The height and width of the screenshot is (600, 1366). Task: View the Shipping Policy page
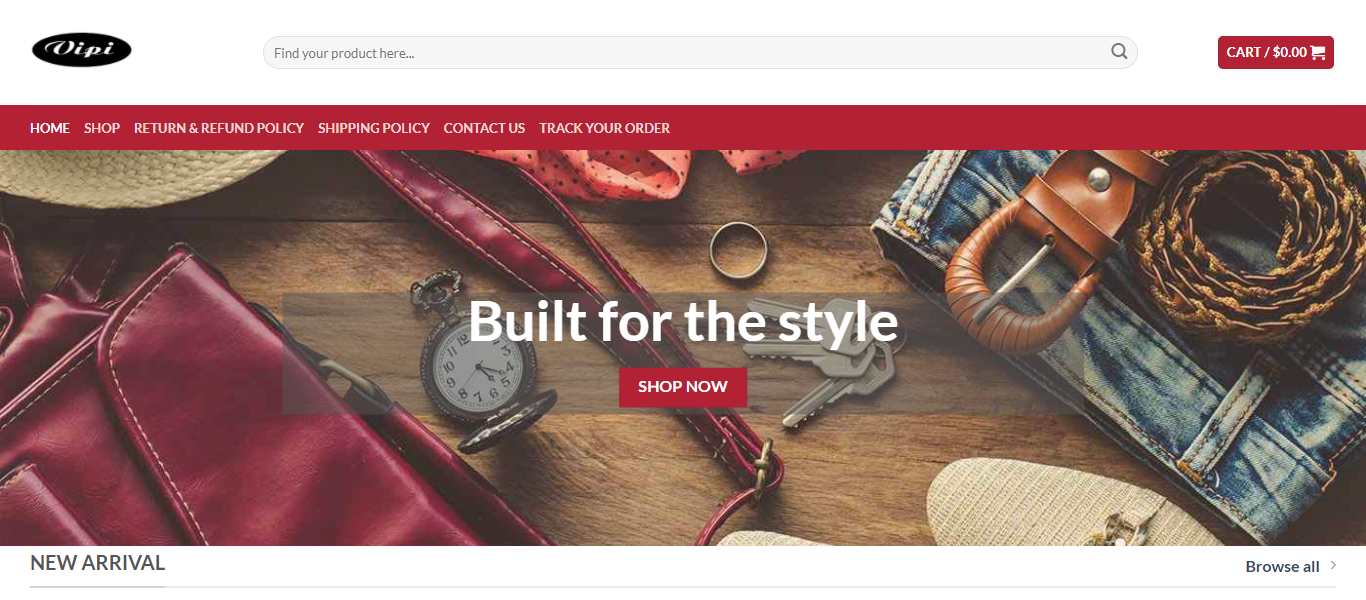point(374,128)
